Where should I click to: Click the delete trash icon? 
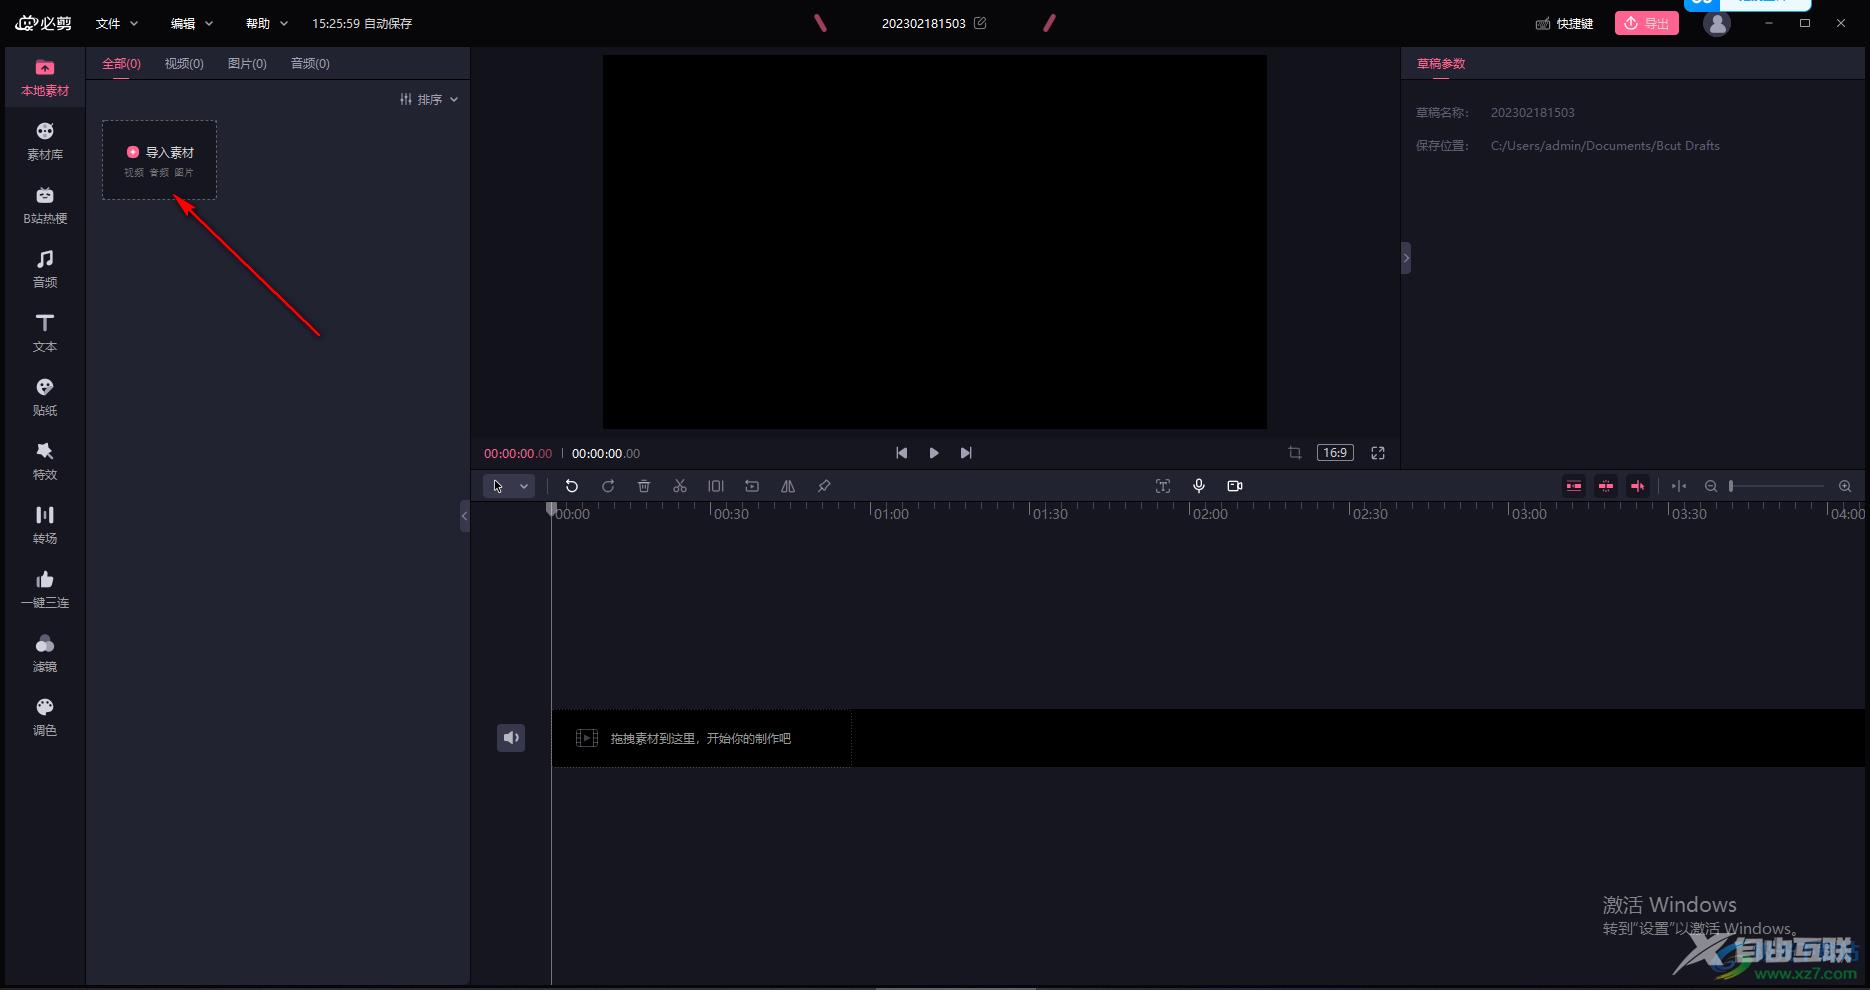click(644, 486)
